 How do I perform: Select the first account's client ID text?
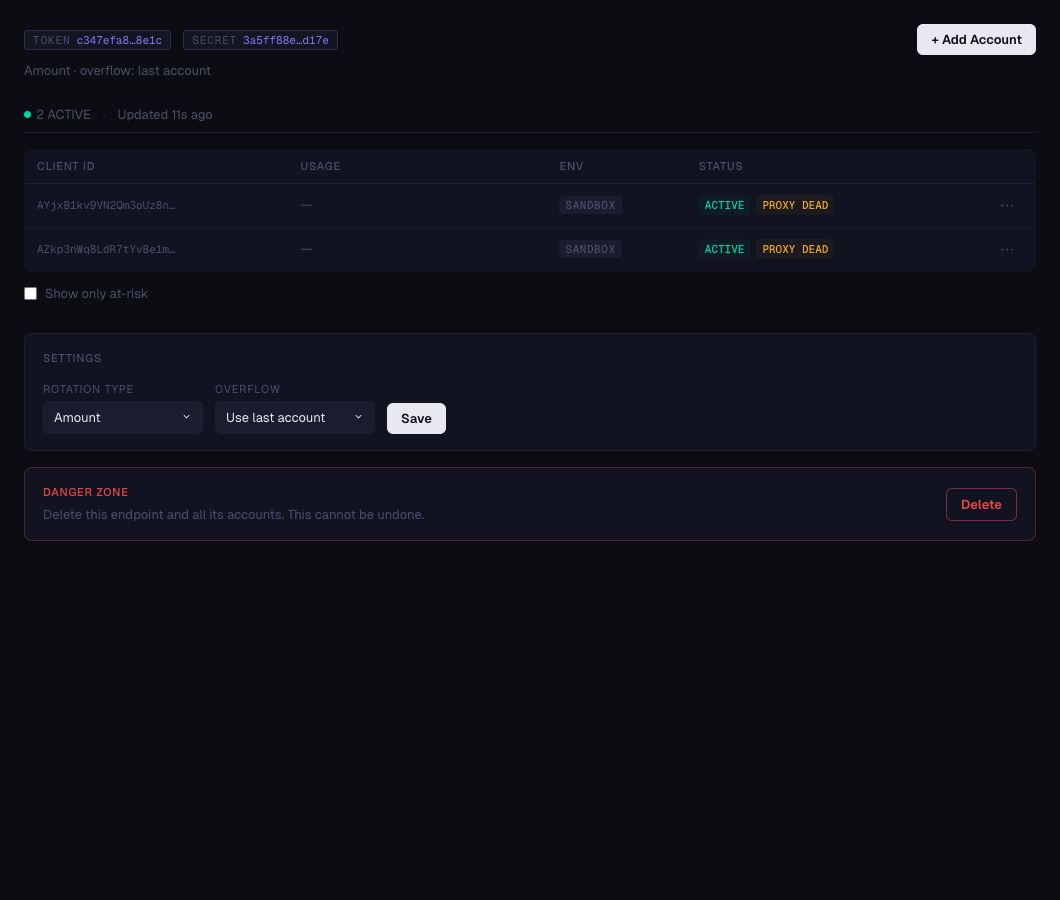[x=106, y=205]
